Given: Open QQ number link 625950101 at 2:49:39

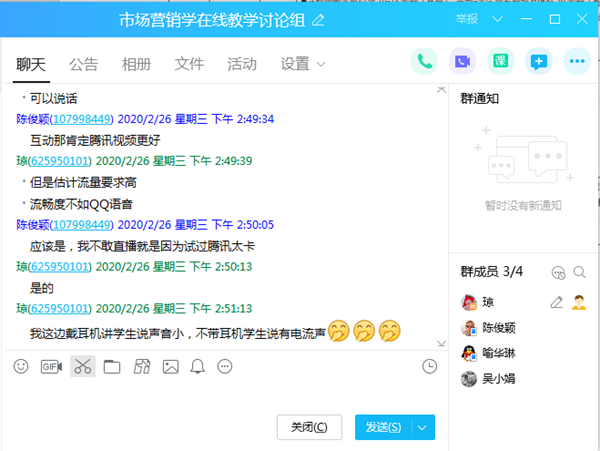Looking at the screenshot, I should [60, 161].
